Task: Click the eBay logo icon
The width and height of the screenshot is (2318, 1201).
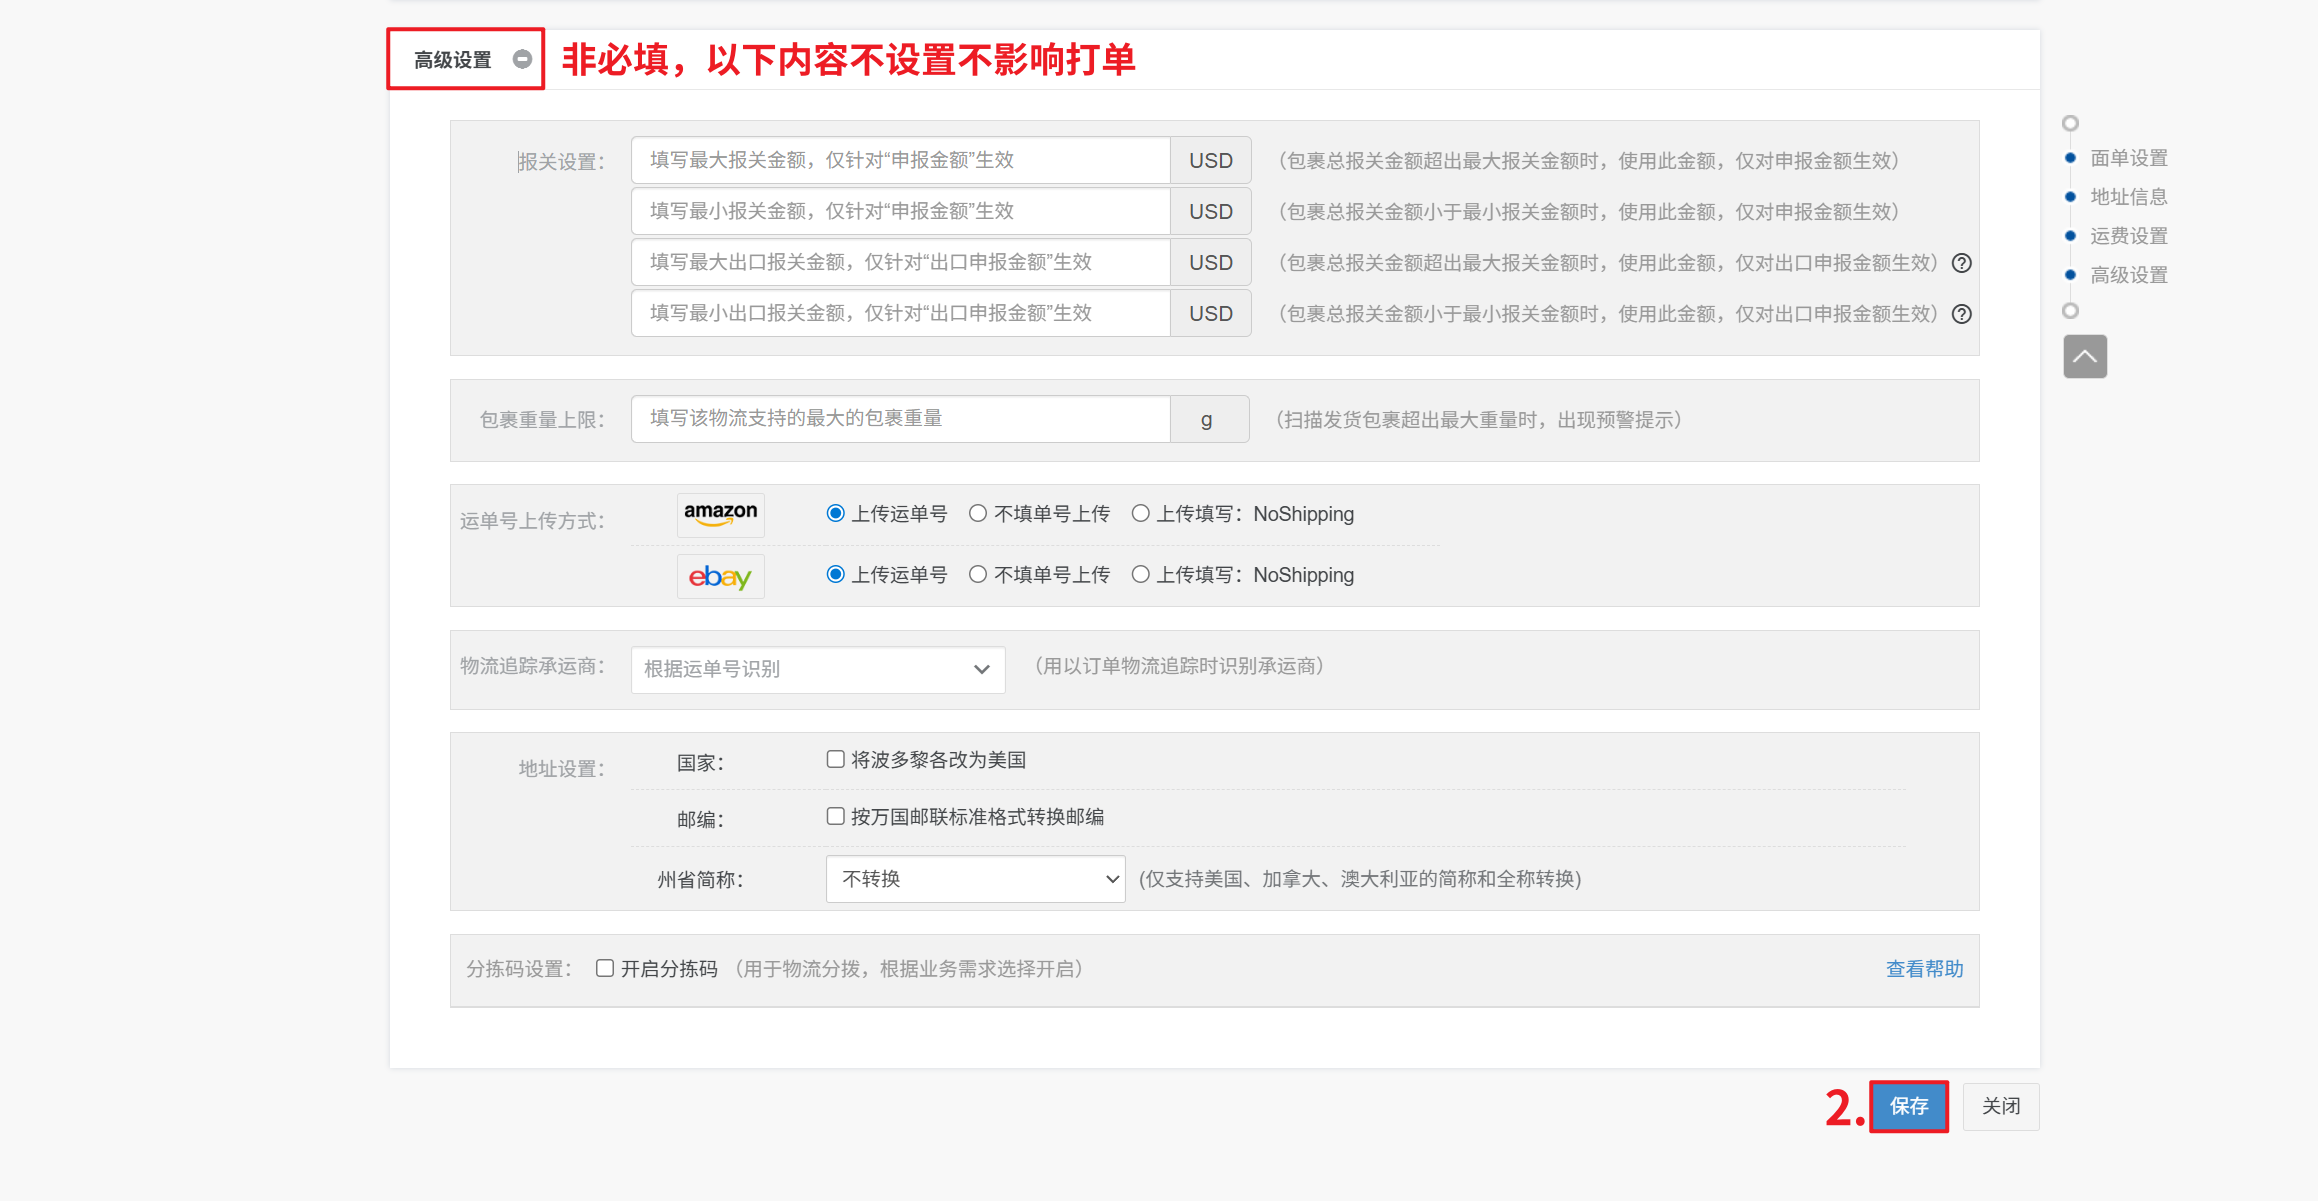Action: [720, 576]
